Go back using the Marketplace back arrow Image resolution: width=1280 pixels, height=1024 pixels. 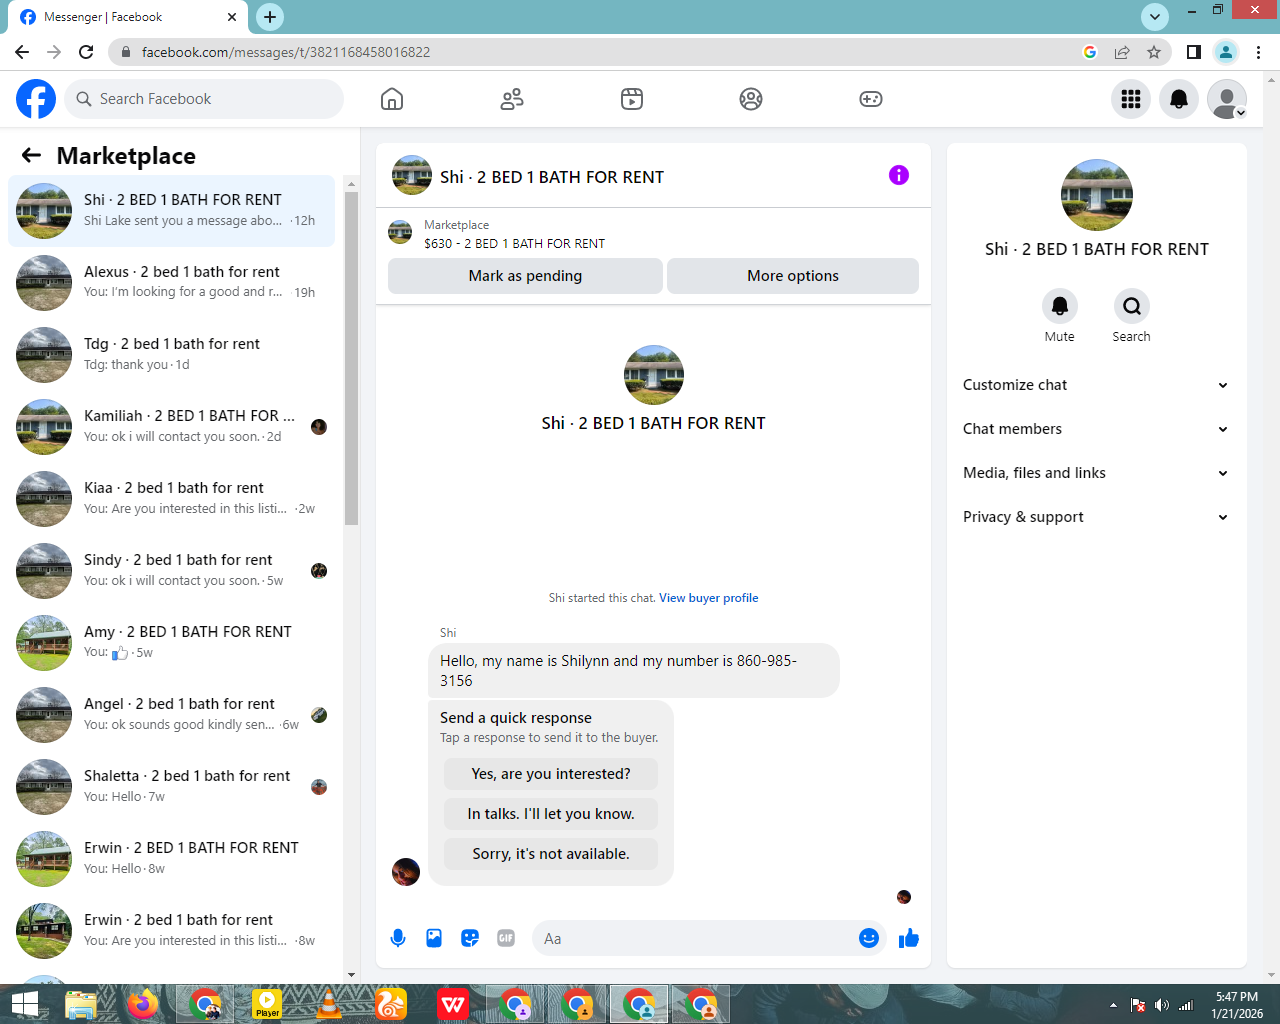(31, 155)
